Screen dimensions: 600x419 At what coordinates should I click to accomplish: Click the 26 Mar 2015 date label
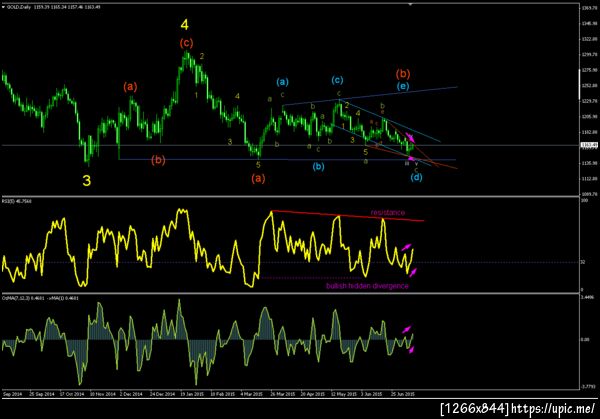pos(282,394)
